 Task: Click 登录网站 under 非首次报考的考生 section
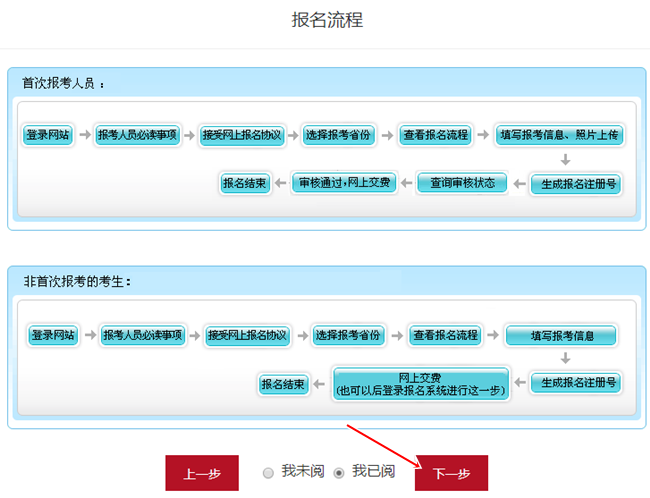[53, 335]
